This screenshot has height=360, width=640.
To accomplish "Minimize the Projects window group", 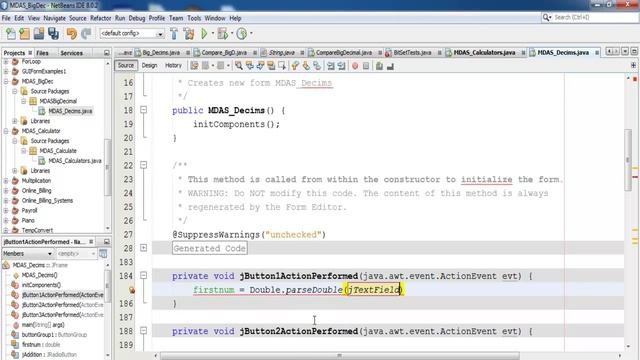I will [107, 53].
